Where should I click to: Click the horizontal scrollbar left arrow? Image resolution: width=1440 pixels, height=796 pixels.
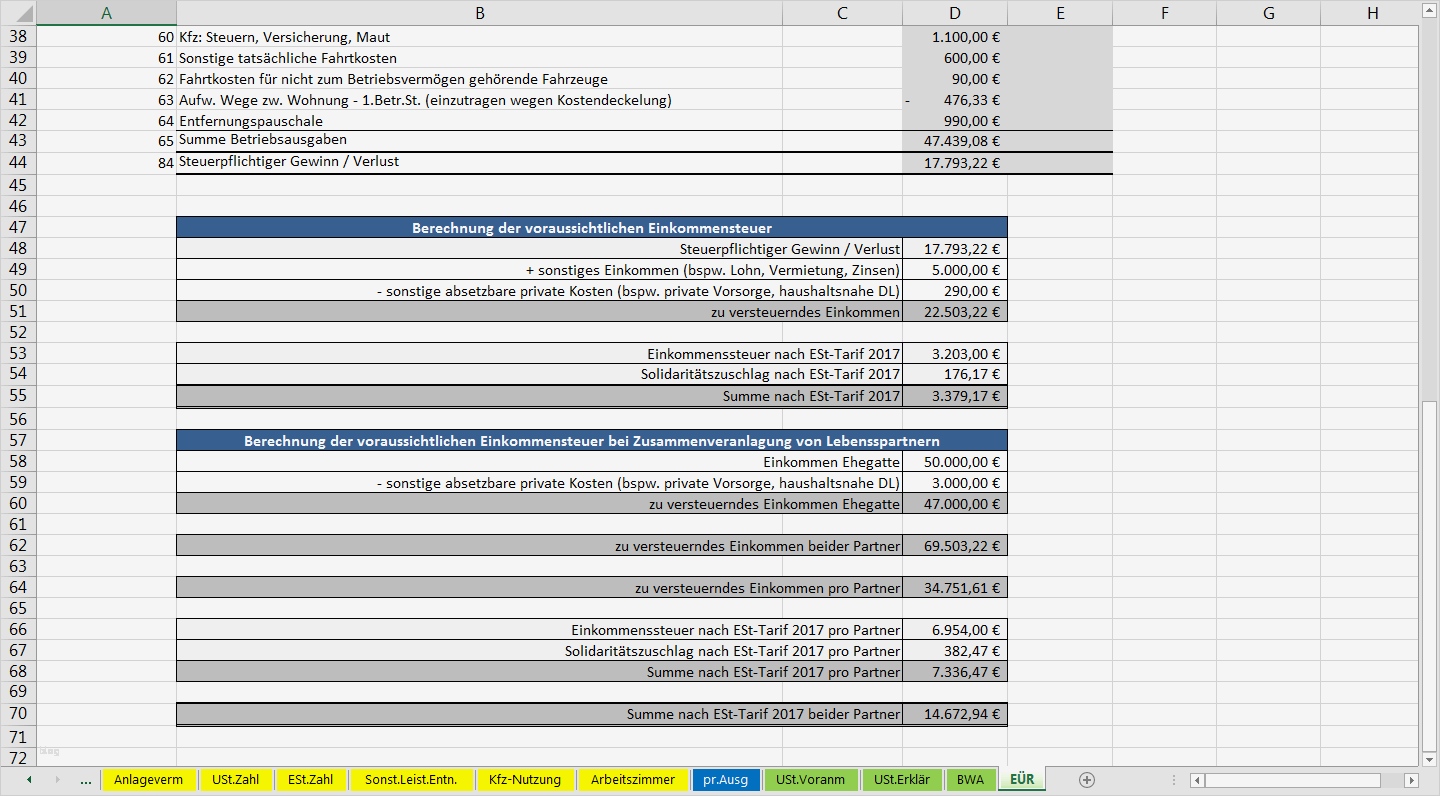pos(1198,780)
